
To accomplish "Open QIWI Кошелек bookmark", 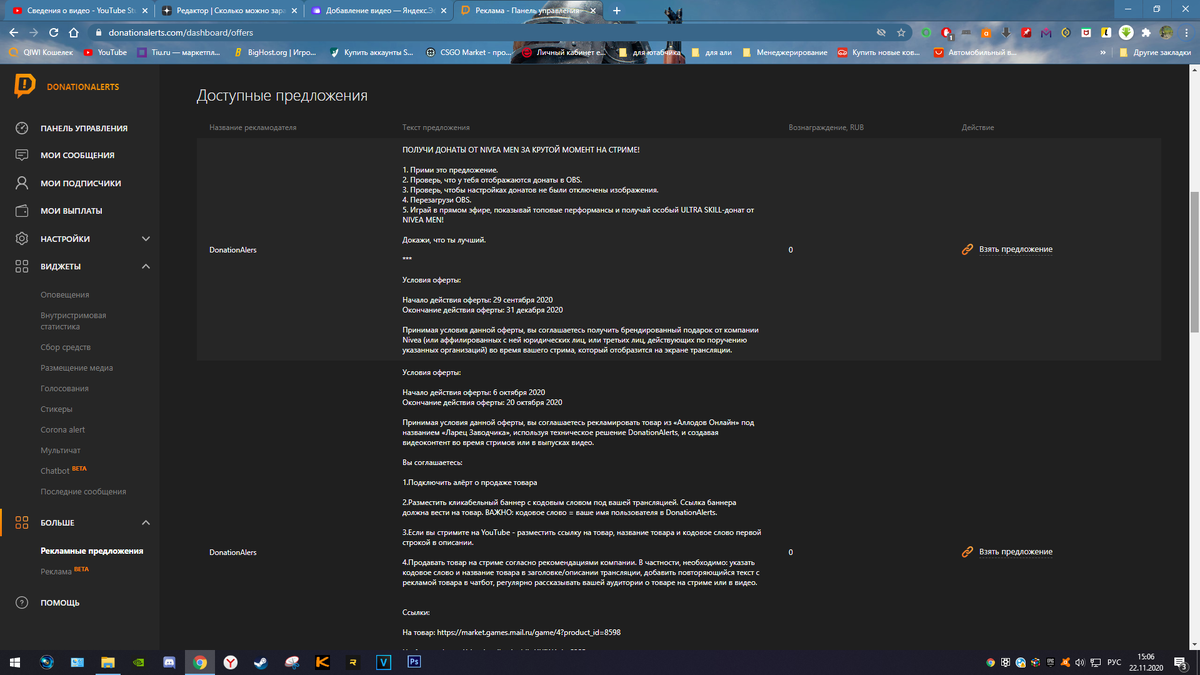I will point(41,52).
